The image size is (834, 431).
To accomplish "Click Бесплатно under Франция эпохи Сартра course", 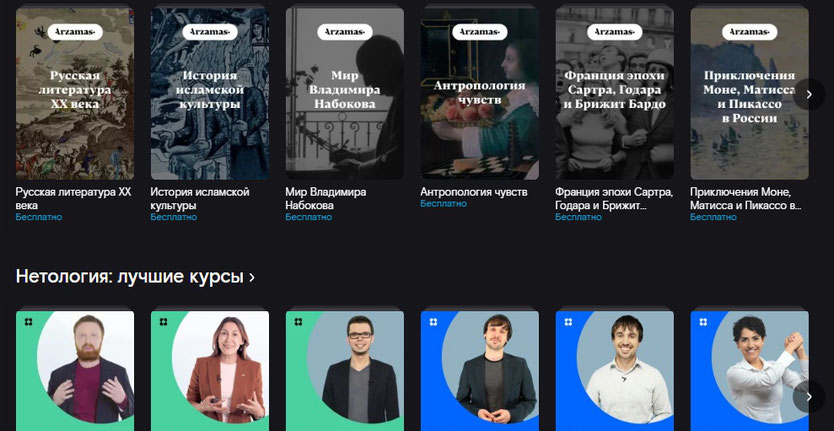I will point(579,217).
